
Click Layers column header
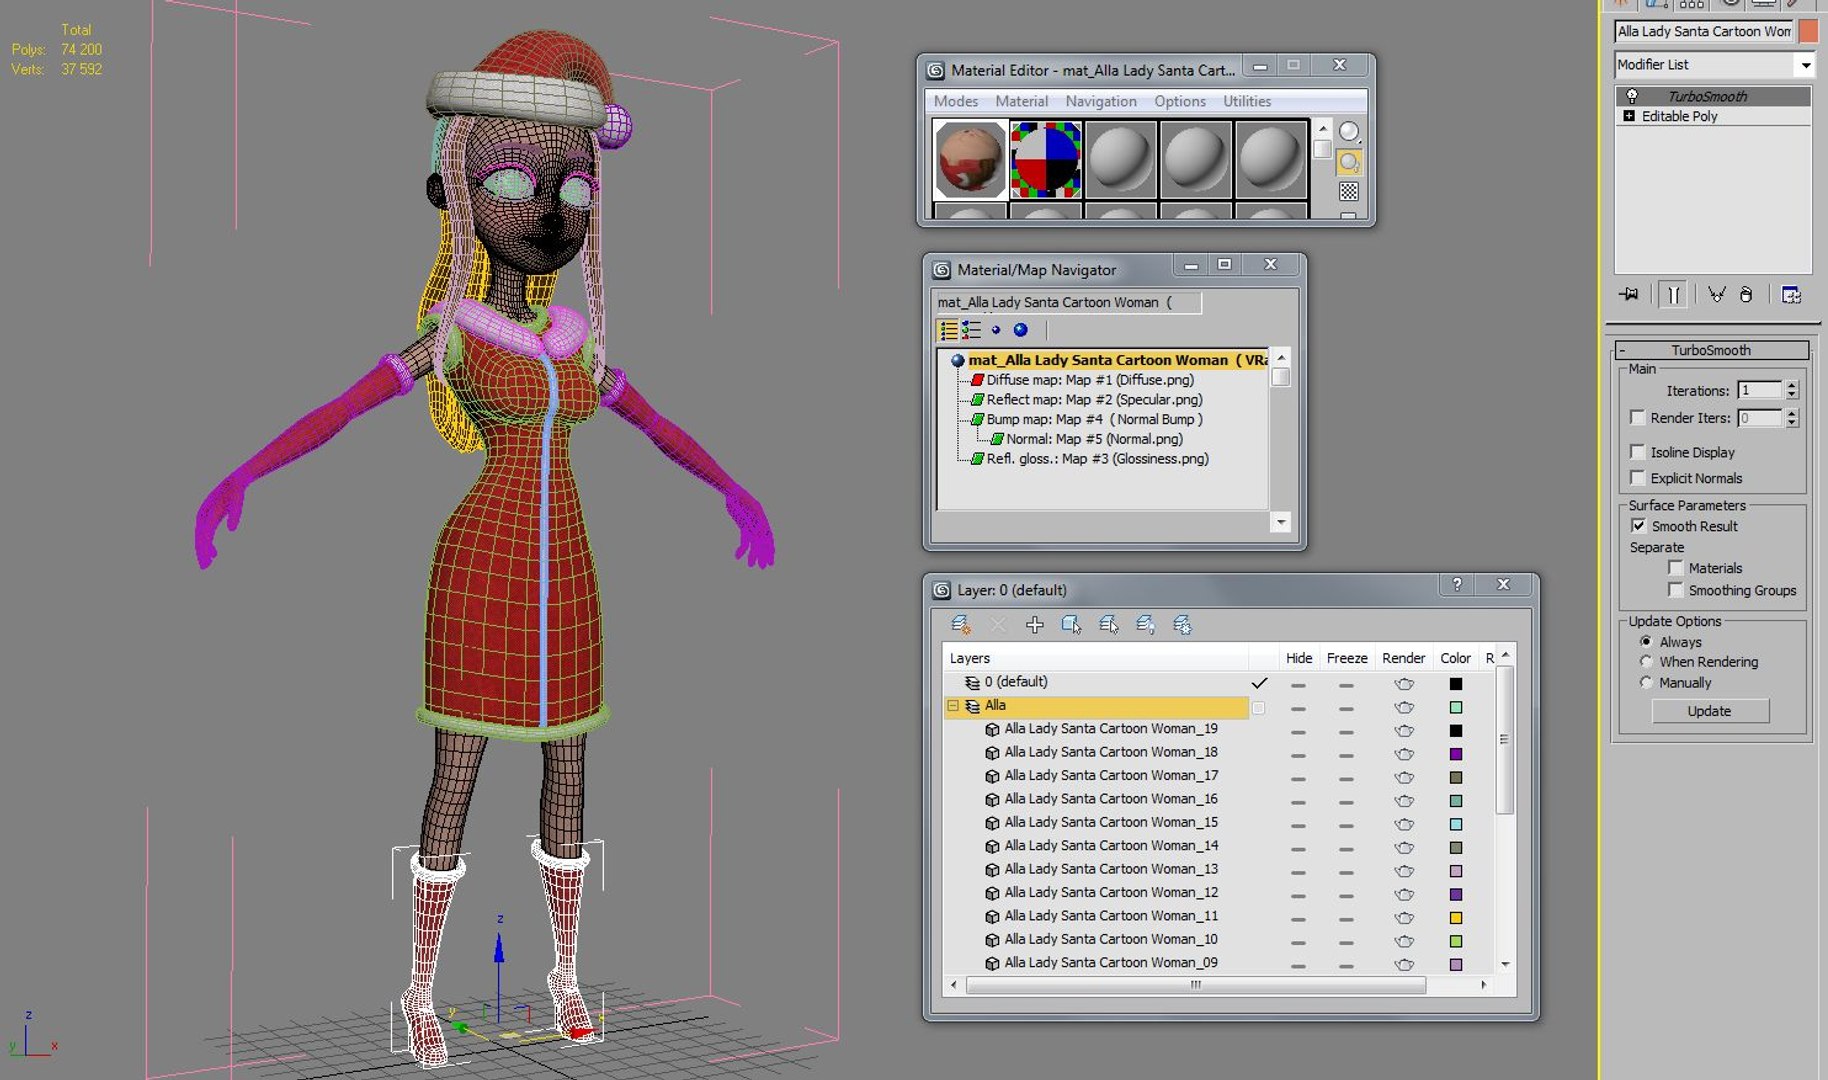[x=1096, y=658]
